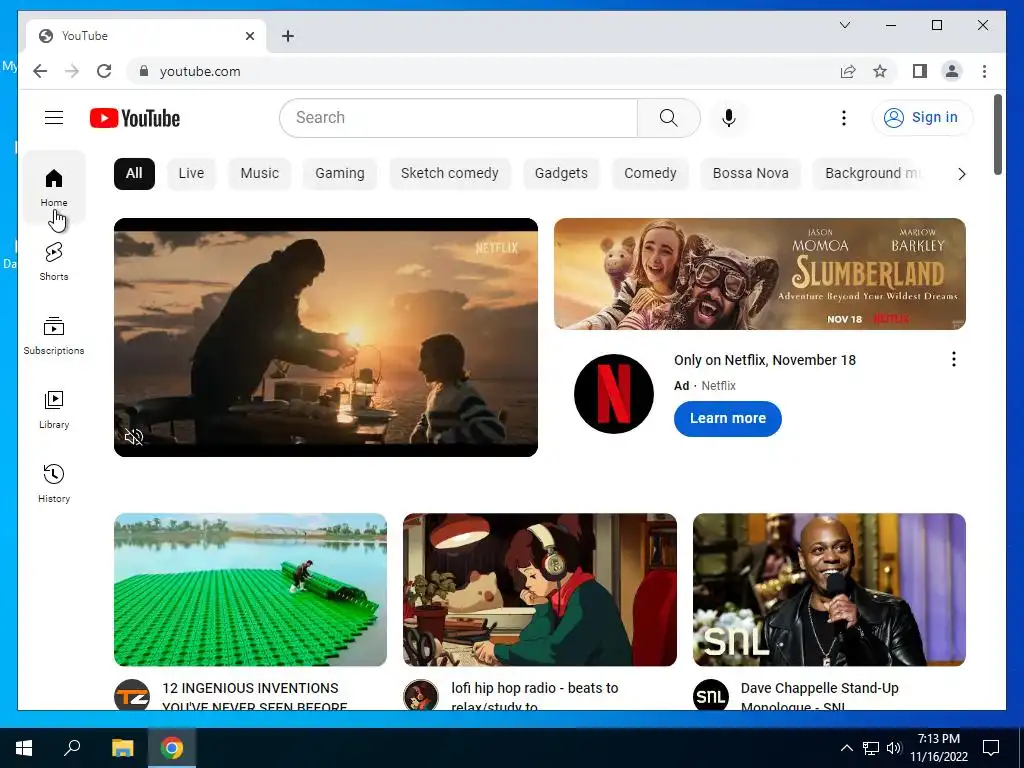1024x768 pixels.
Task: Open the 12 INGENIOUS INVENTIONS video title
Action: coord(255,696)
